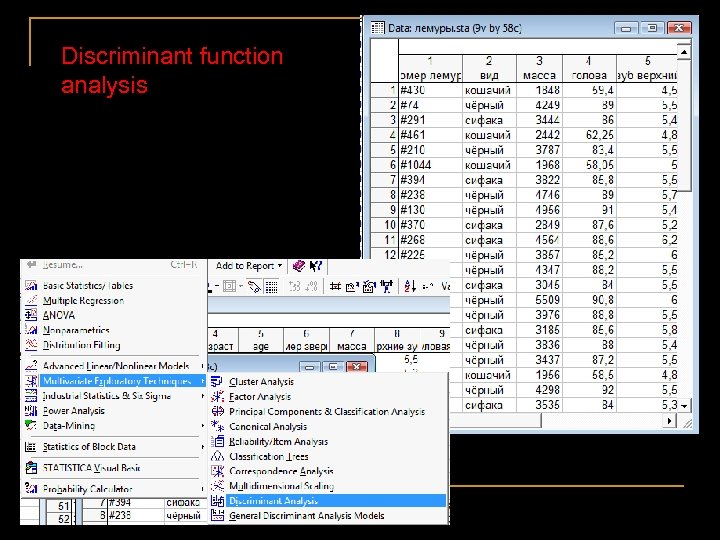Click scroll up arrow in data window
Image resolution: width=720 pixels, height=540 pixels.
click(x=684, y=51)
